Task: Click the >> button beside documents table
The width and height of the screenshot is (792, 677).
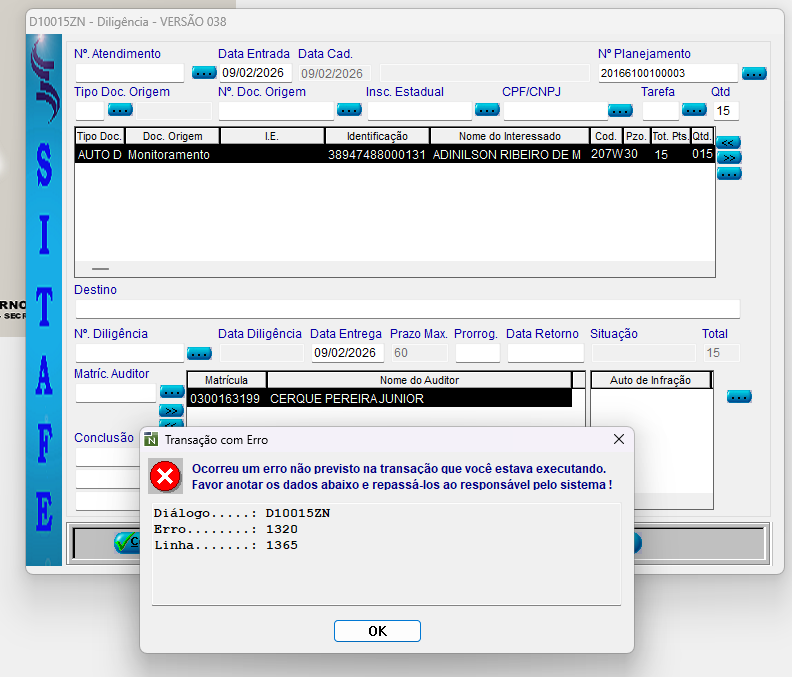Action: pyautogui.click(x=729, y=158)
